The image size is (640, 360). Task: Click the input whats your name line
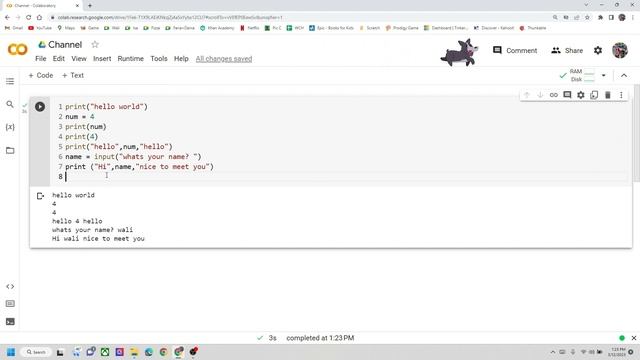click(x=133, y=157)
